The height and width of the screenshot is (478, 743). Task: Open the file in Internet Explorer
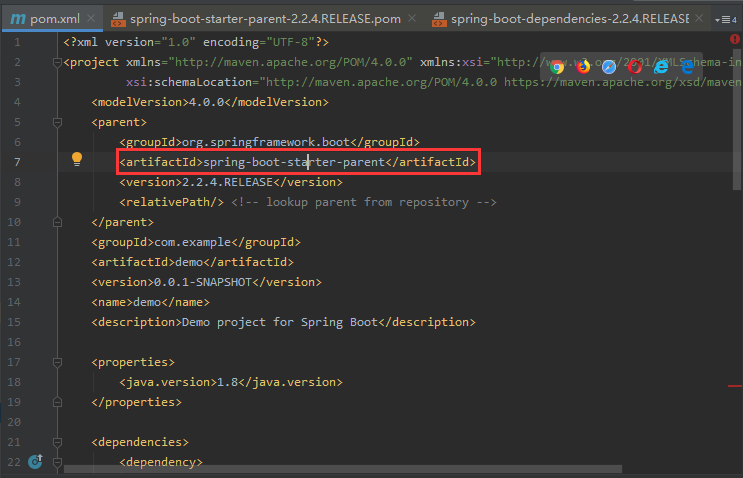point(661,67)
